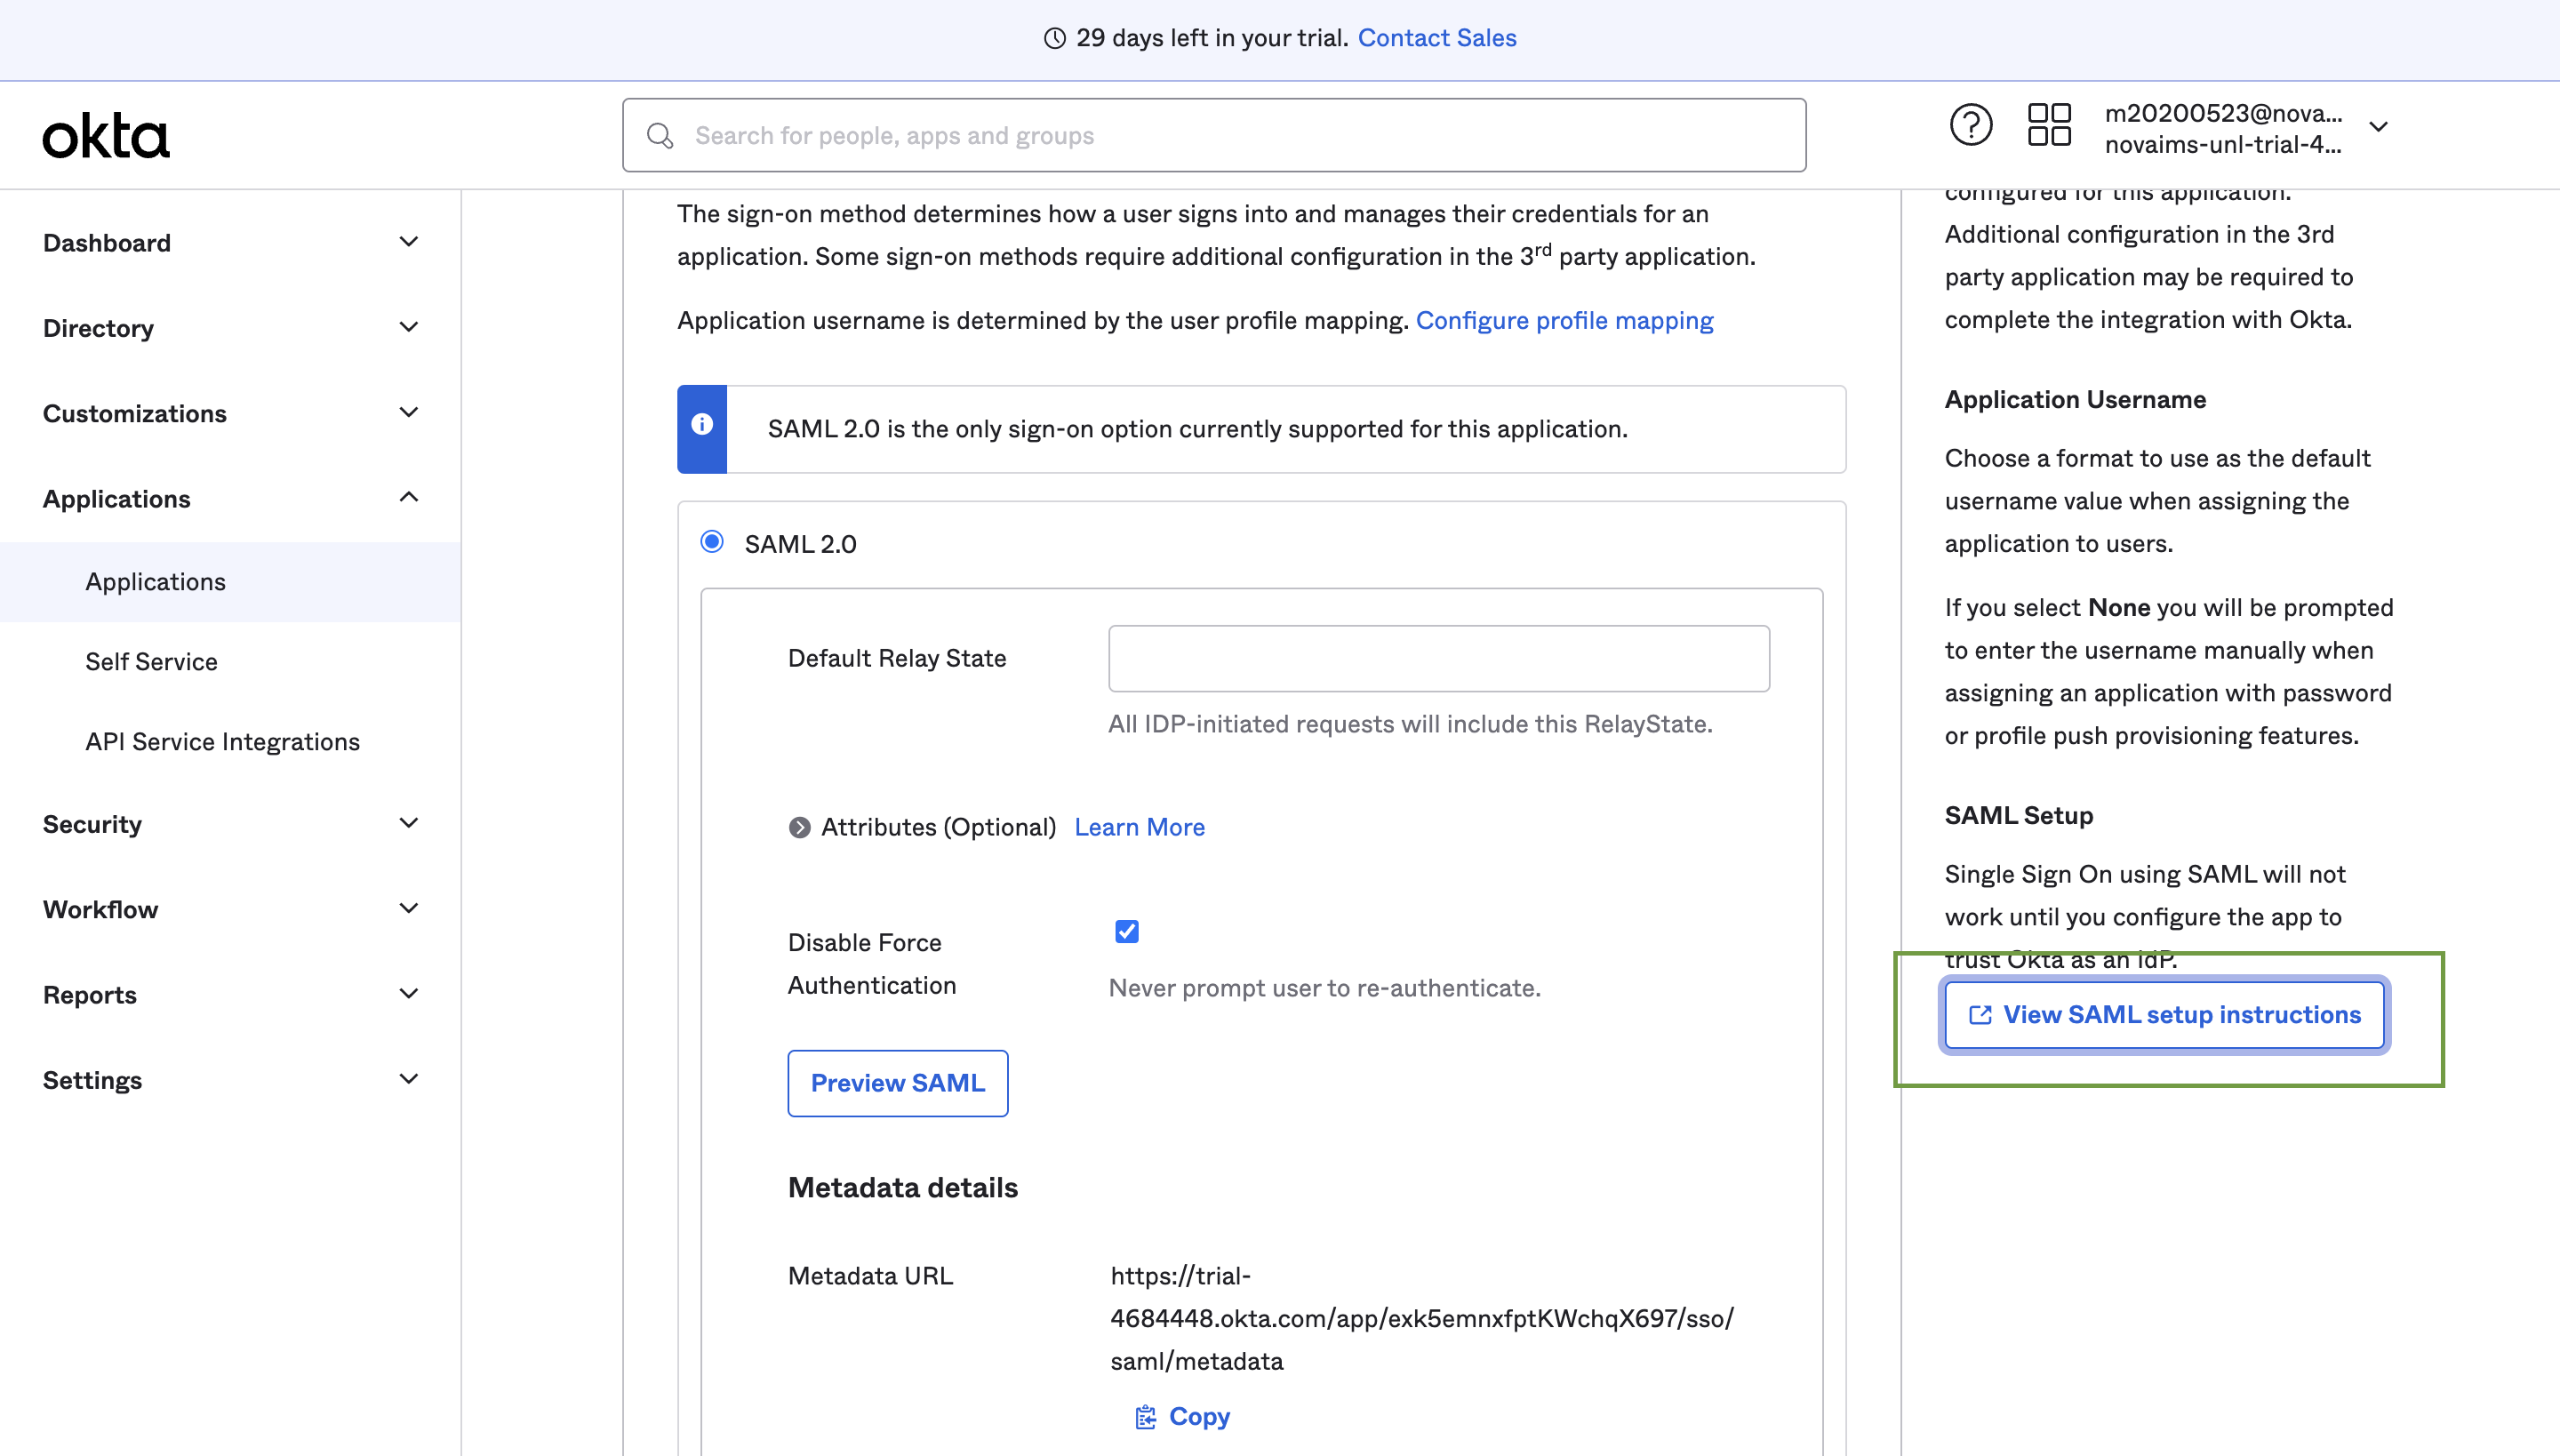Expand the Directory menu chevron
Image resolution: width=2560 pixels, height=1456 pixels.
409,327
